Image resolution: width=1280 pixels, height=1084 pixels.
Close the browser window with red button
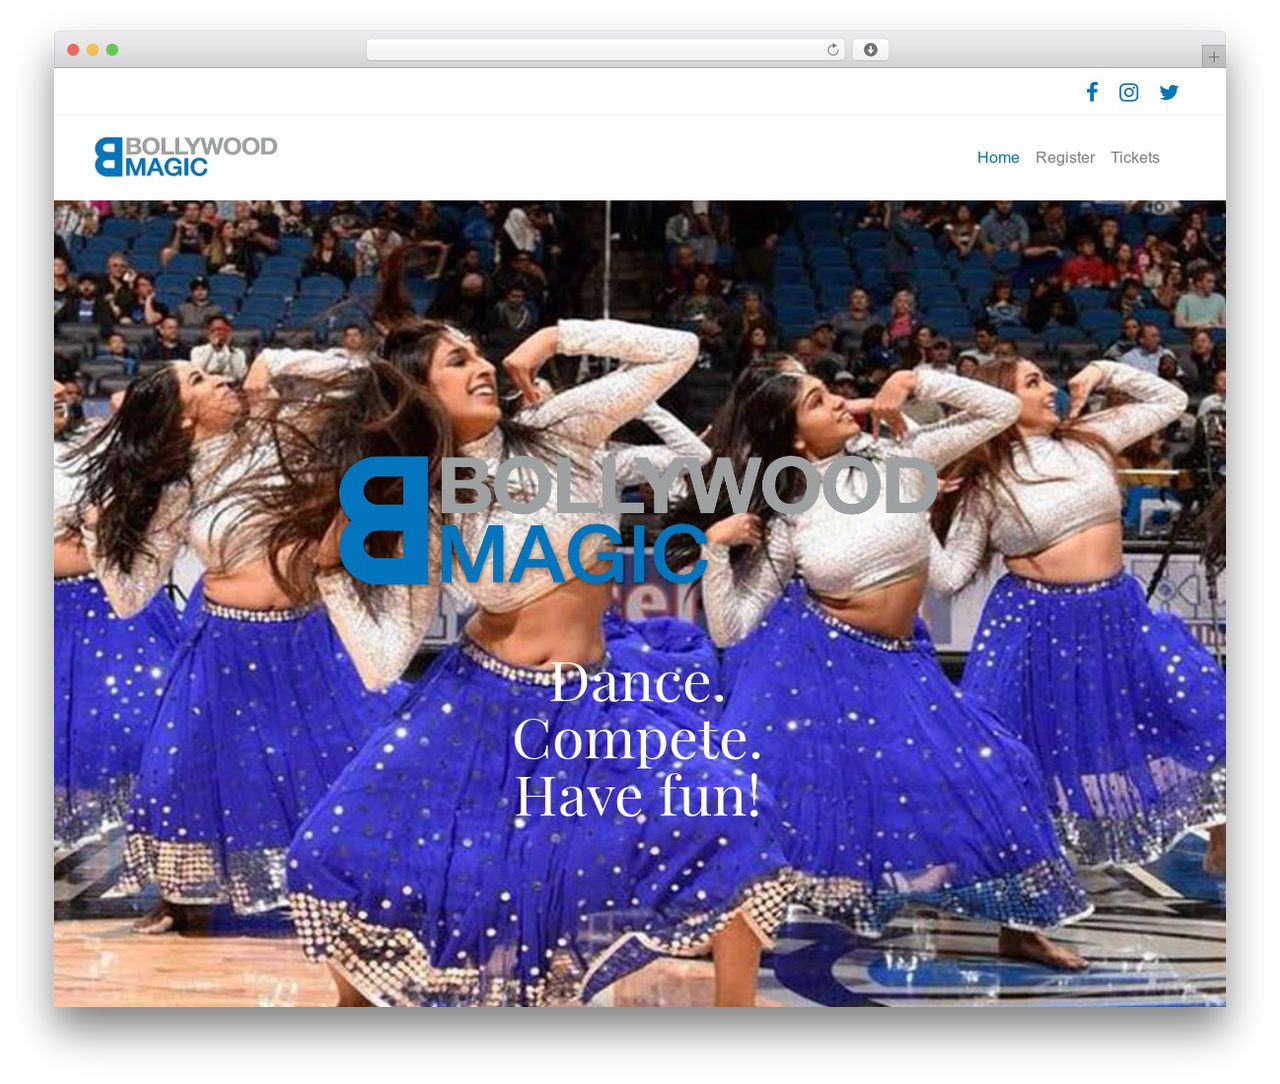click(x=73, y=50)
